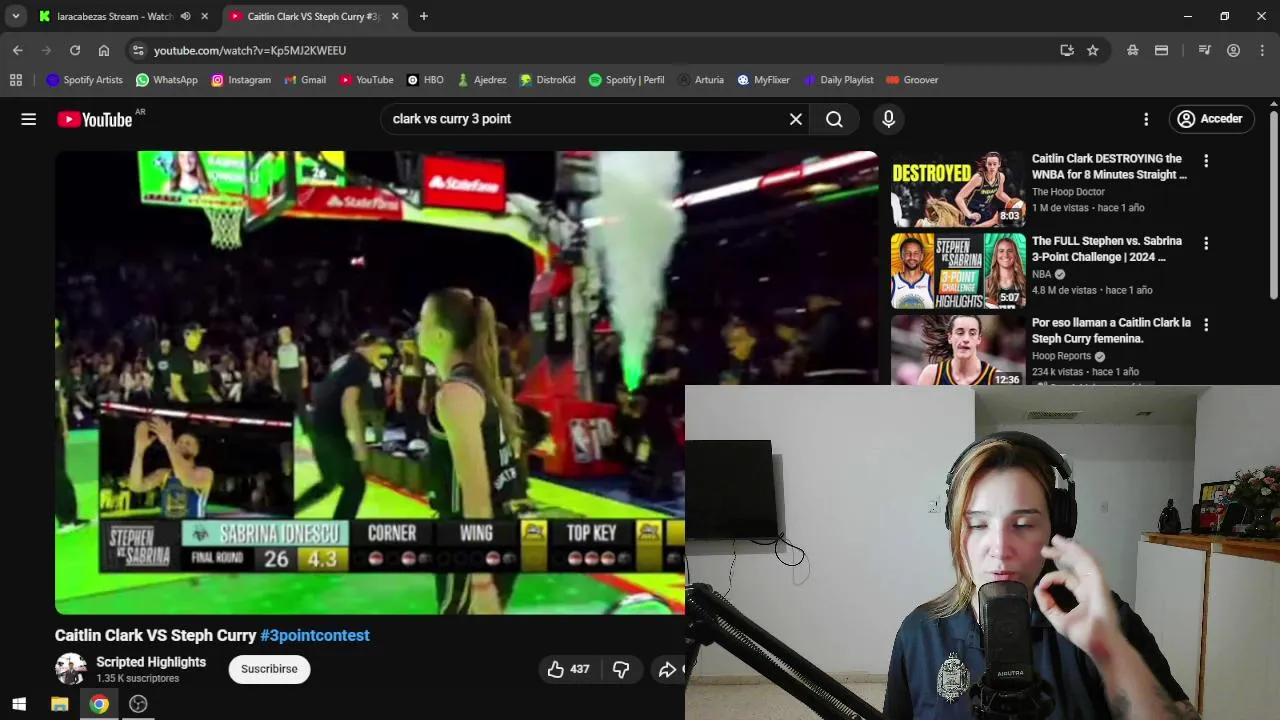
Task: Open YouTube settings three-dot menu beside Acceder
Action: (x=1146, y=119)
